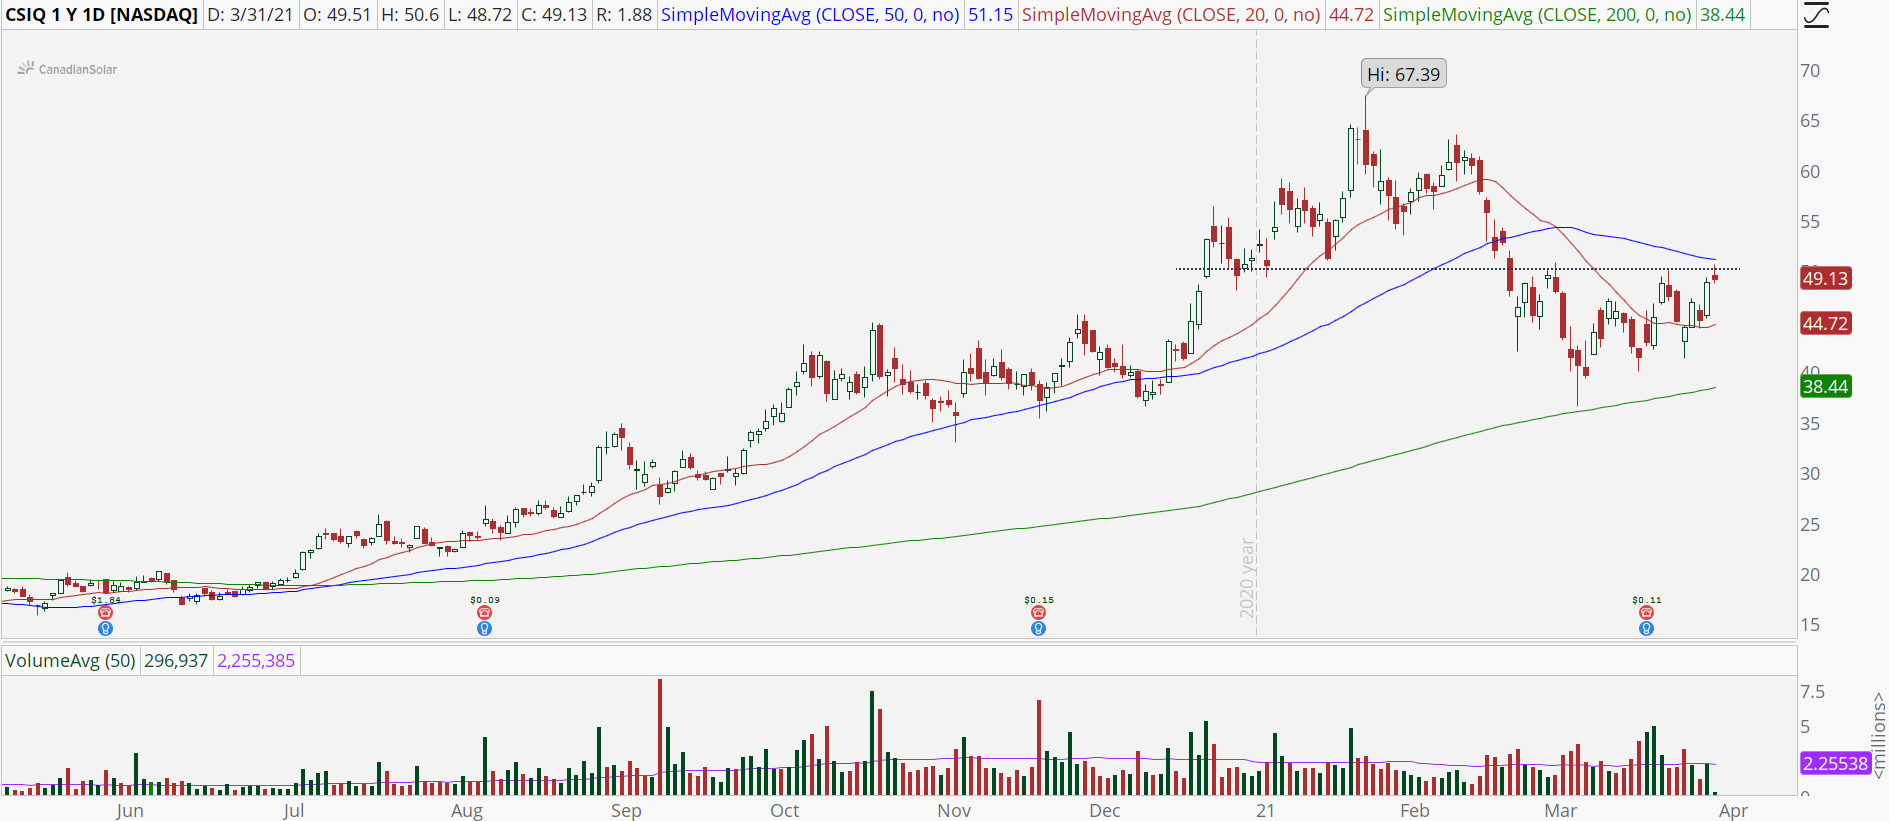Click the 70 level on price axis
Screen dimensions: 1889x821
(1810, 71)
